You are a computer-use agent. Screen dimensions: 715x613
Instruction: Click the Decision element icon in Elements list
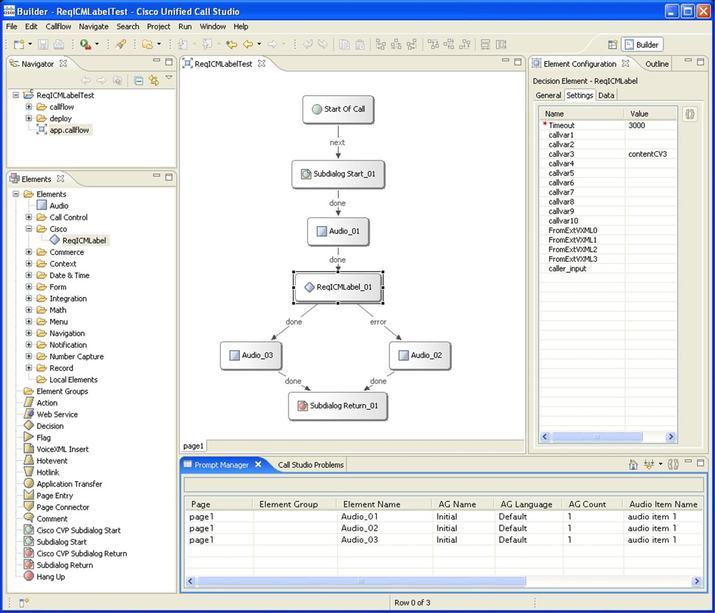coord(28,426)
